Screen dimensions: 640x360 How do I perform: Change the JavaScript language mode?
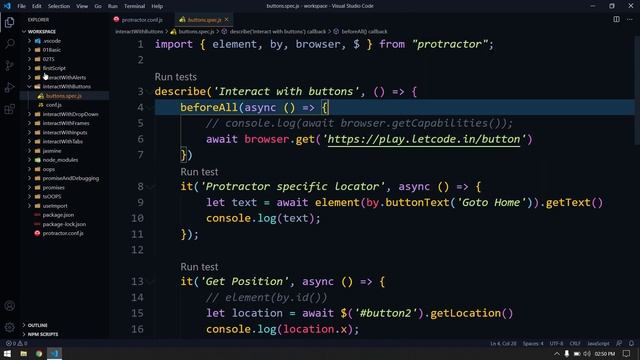pos(598,343)
